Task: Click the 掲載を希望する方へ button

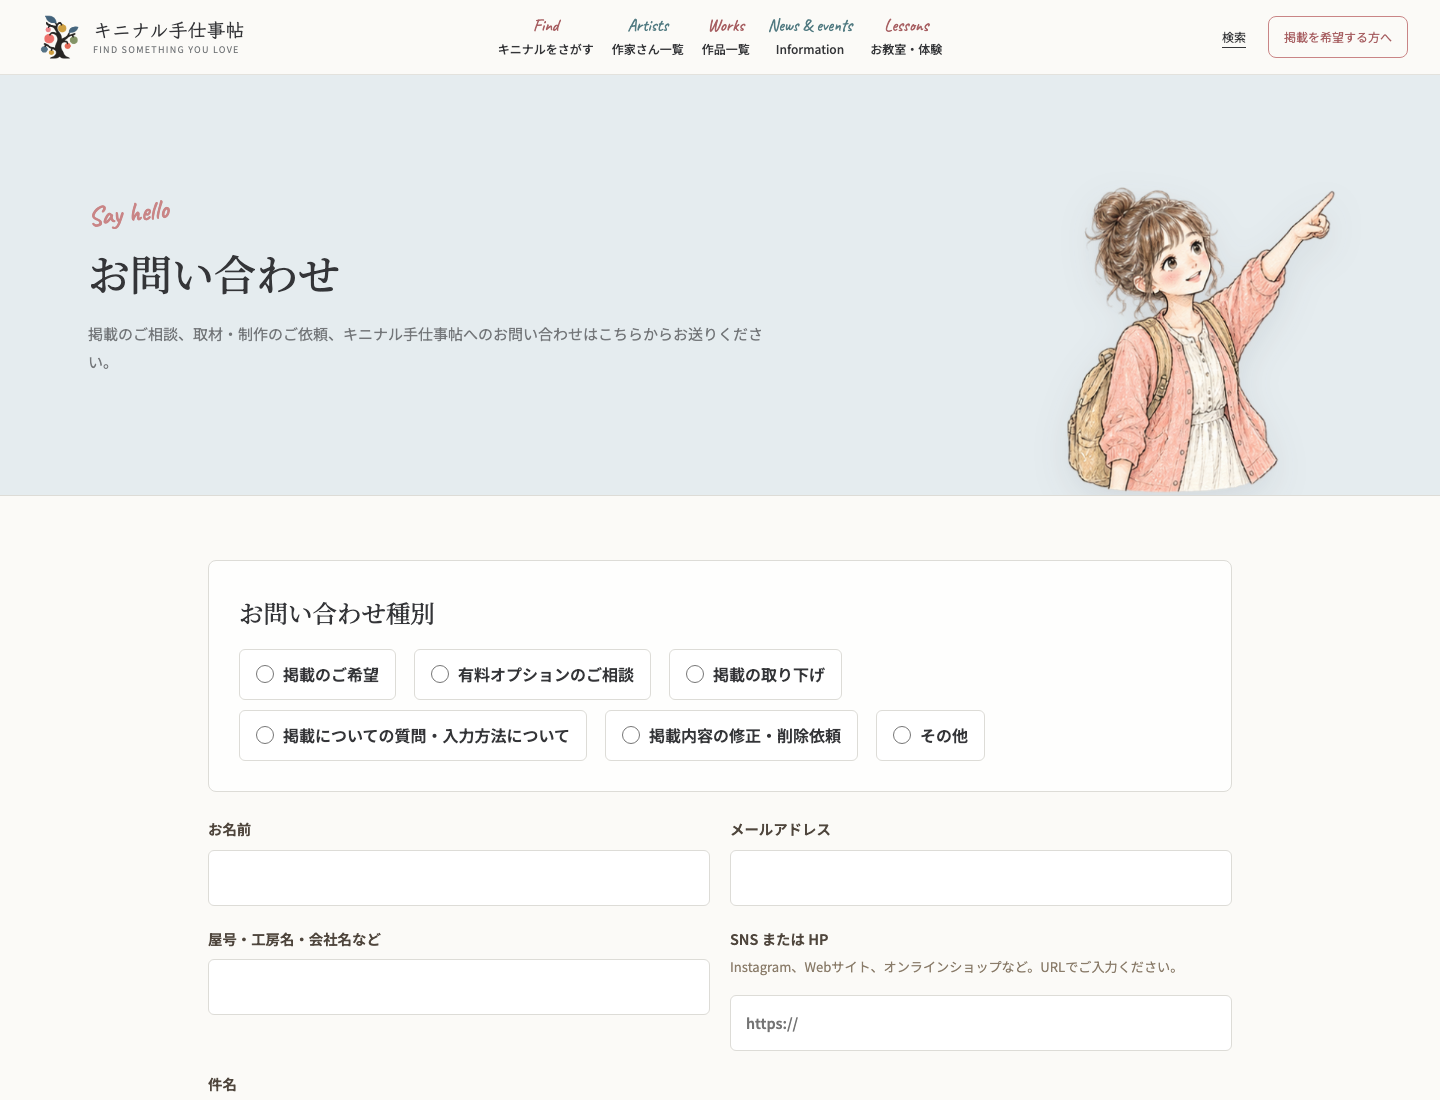Action: (1338, 37)
